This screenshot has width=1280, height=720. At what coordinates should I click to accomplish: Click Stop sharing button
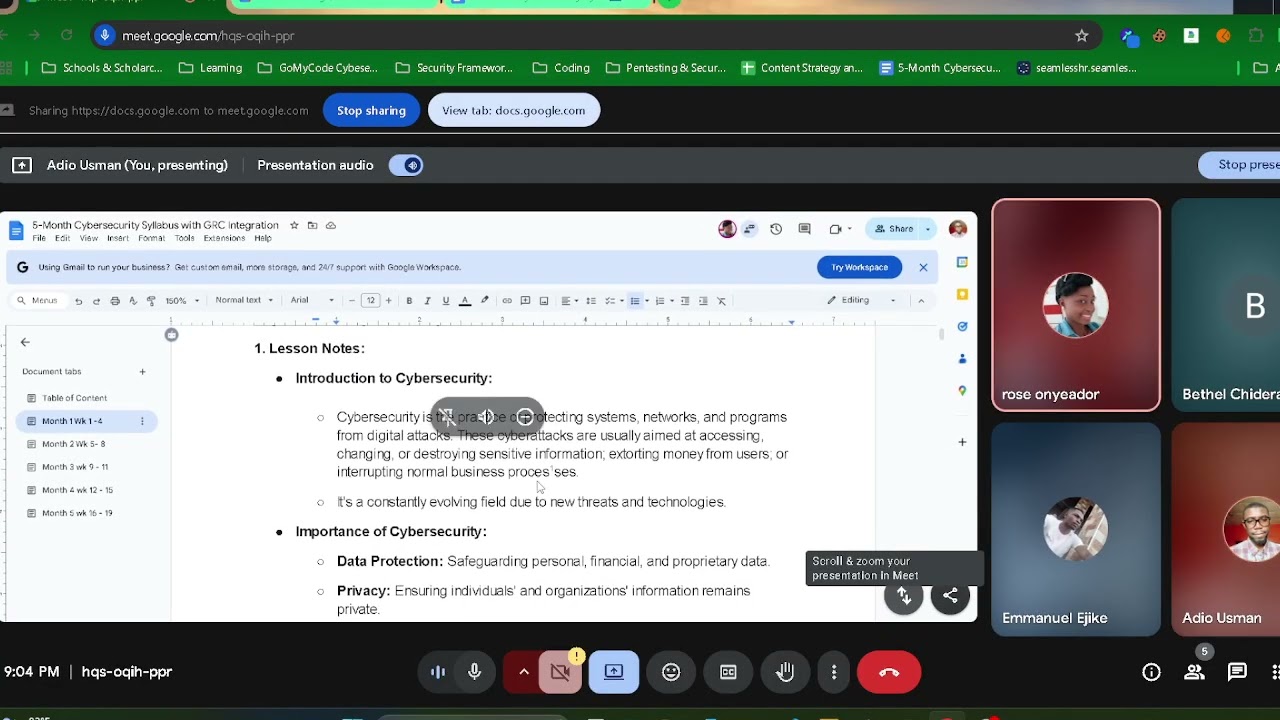point(371,110)
